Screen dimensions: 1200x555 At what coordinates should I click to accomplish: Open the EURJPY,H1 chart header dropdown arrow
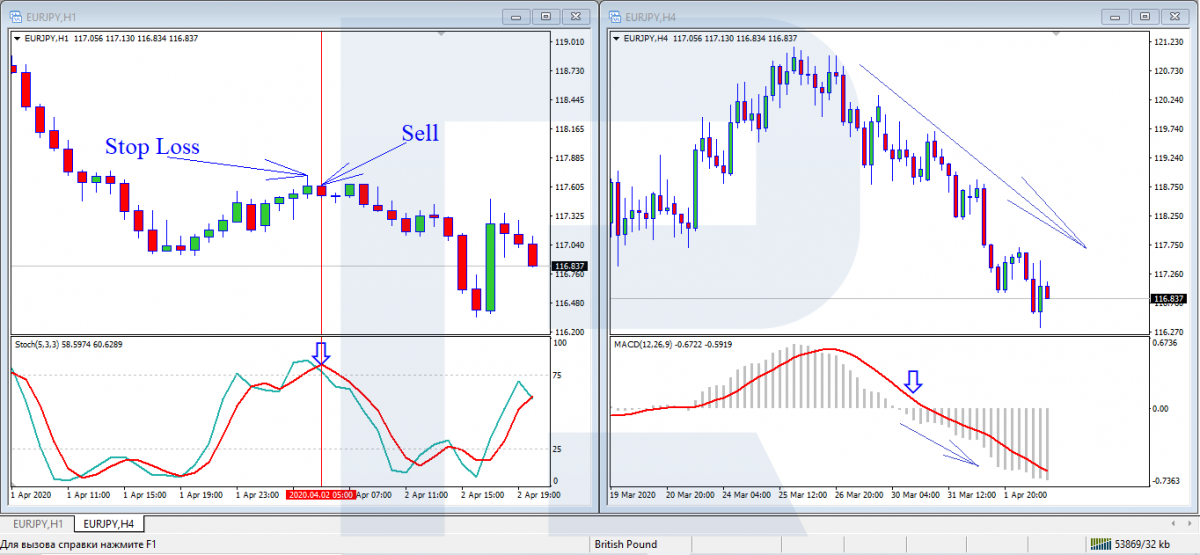point(17,38)
